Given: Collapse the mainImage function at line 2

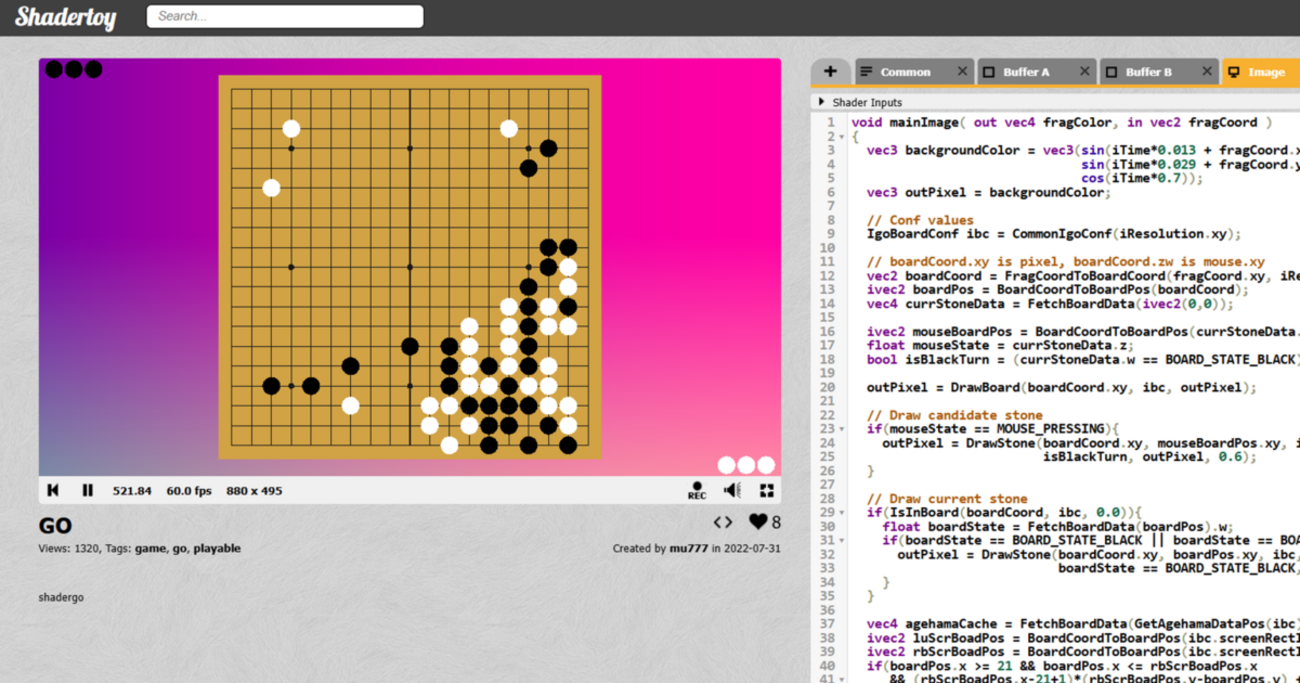Looking at the screenshot, I should point(842,137).
